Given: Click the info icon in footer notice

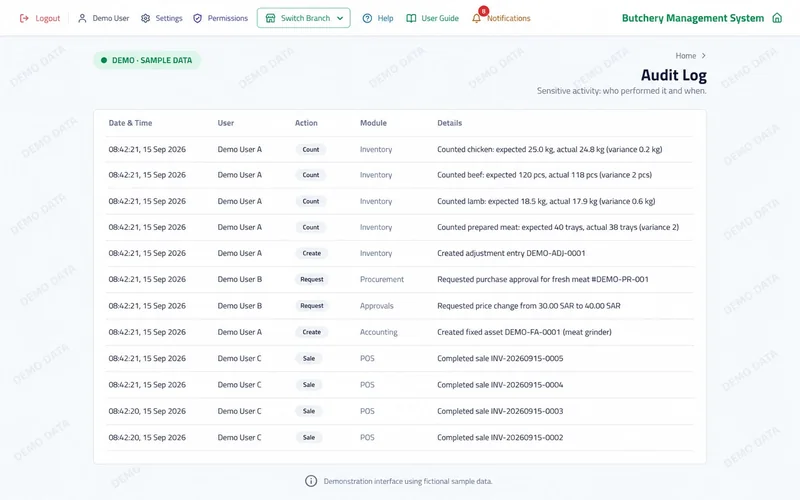Looking at the screenshot, I should [x=311, y=481].
